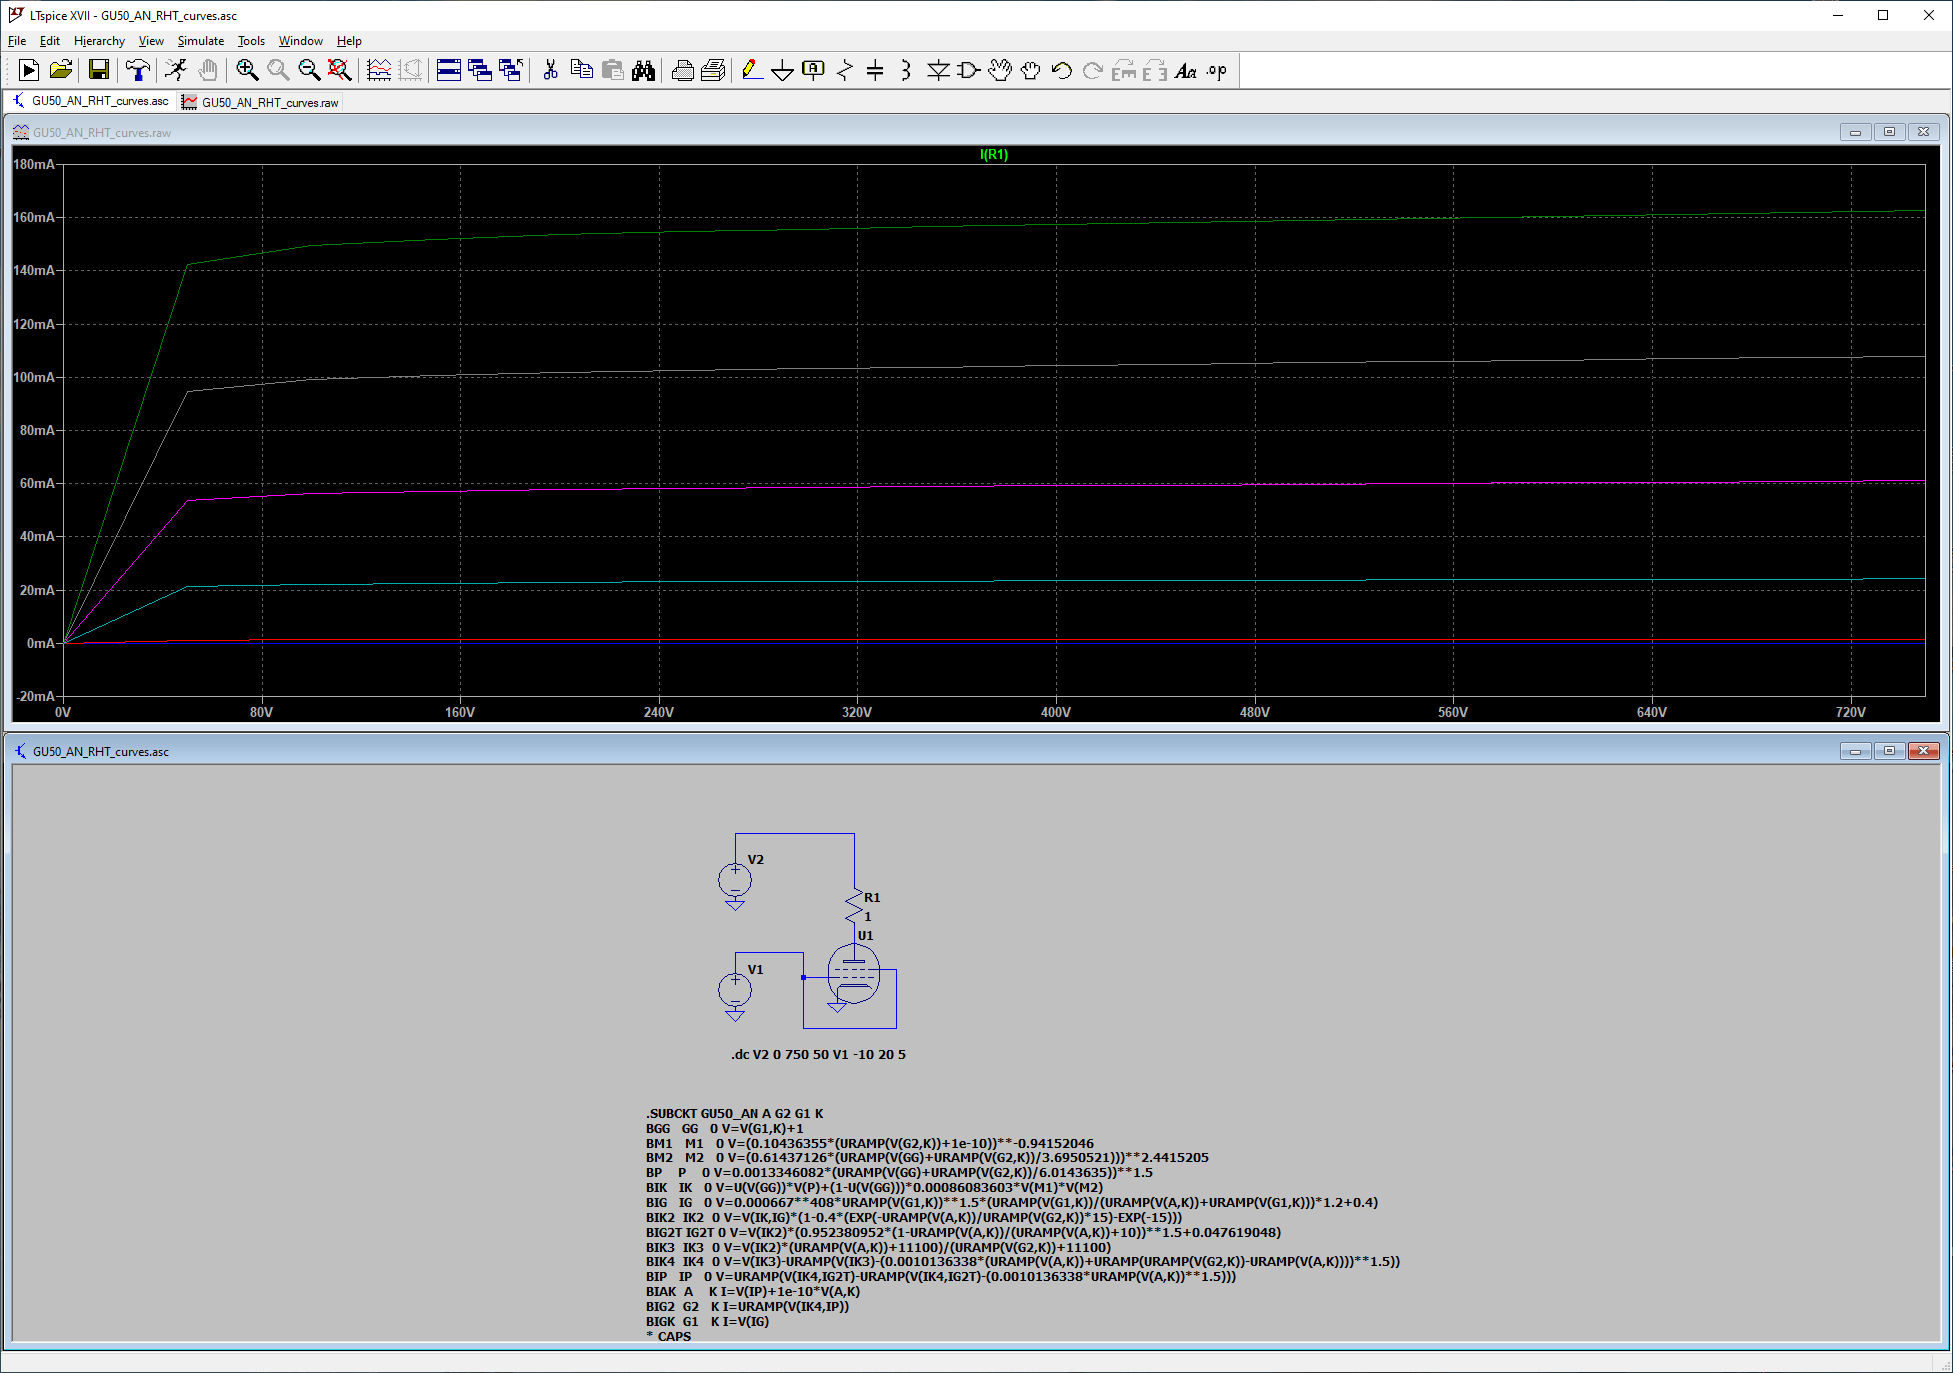Select the Copy tool
This screenshot has height=1373, width=1953.
581,70
